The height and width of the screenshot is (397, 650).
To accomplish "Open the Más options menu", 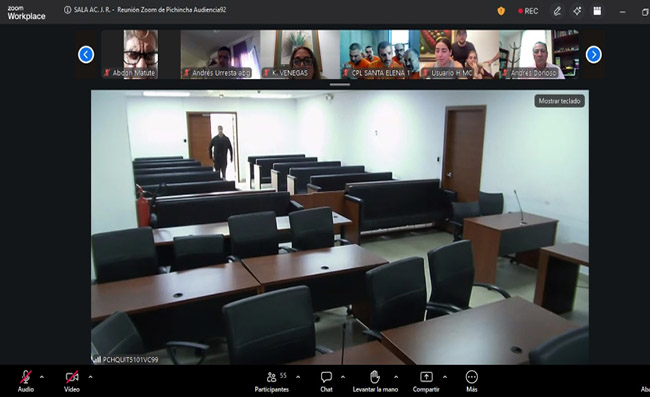I will pos(472,381).
